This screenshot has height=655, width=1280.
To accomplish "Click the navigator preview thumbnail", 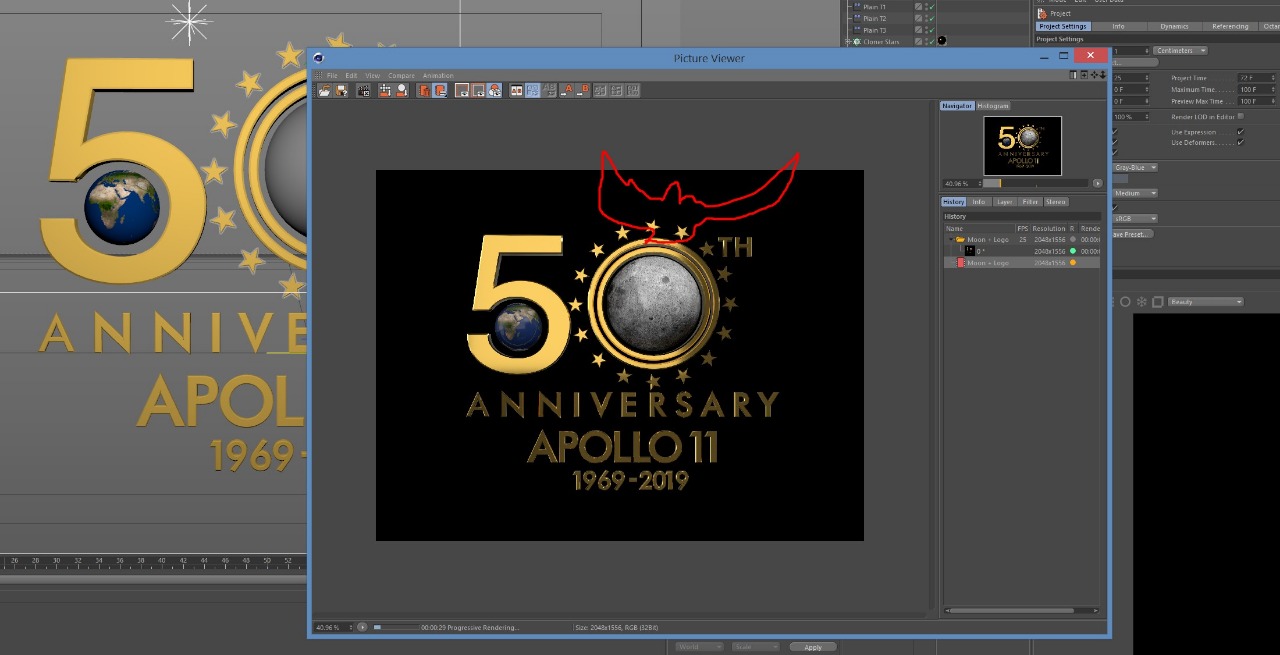I will 1022,145.
